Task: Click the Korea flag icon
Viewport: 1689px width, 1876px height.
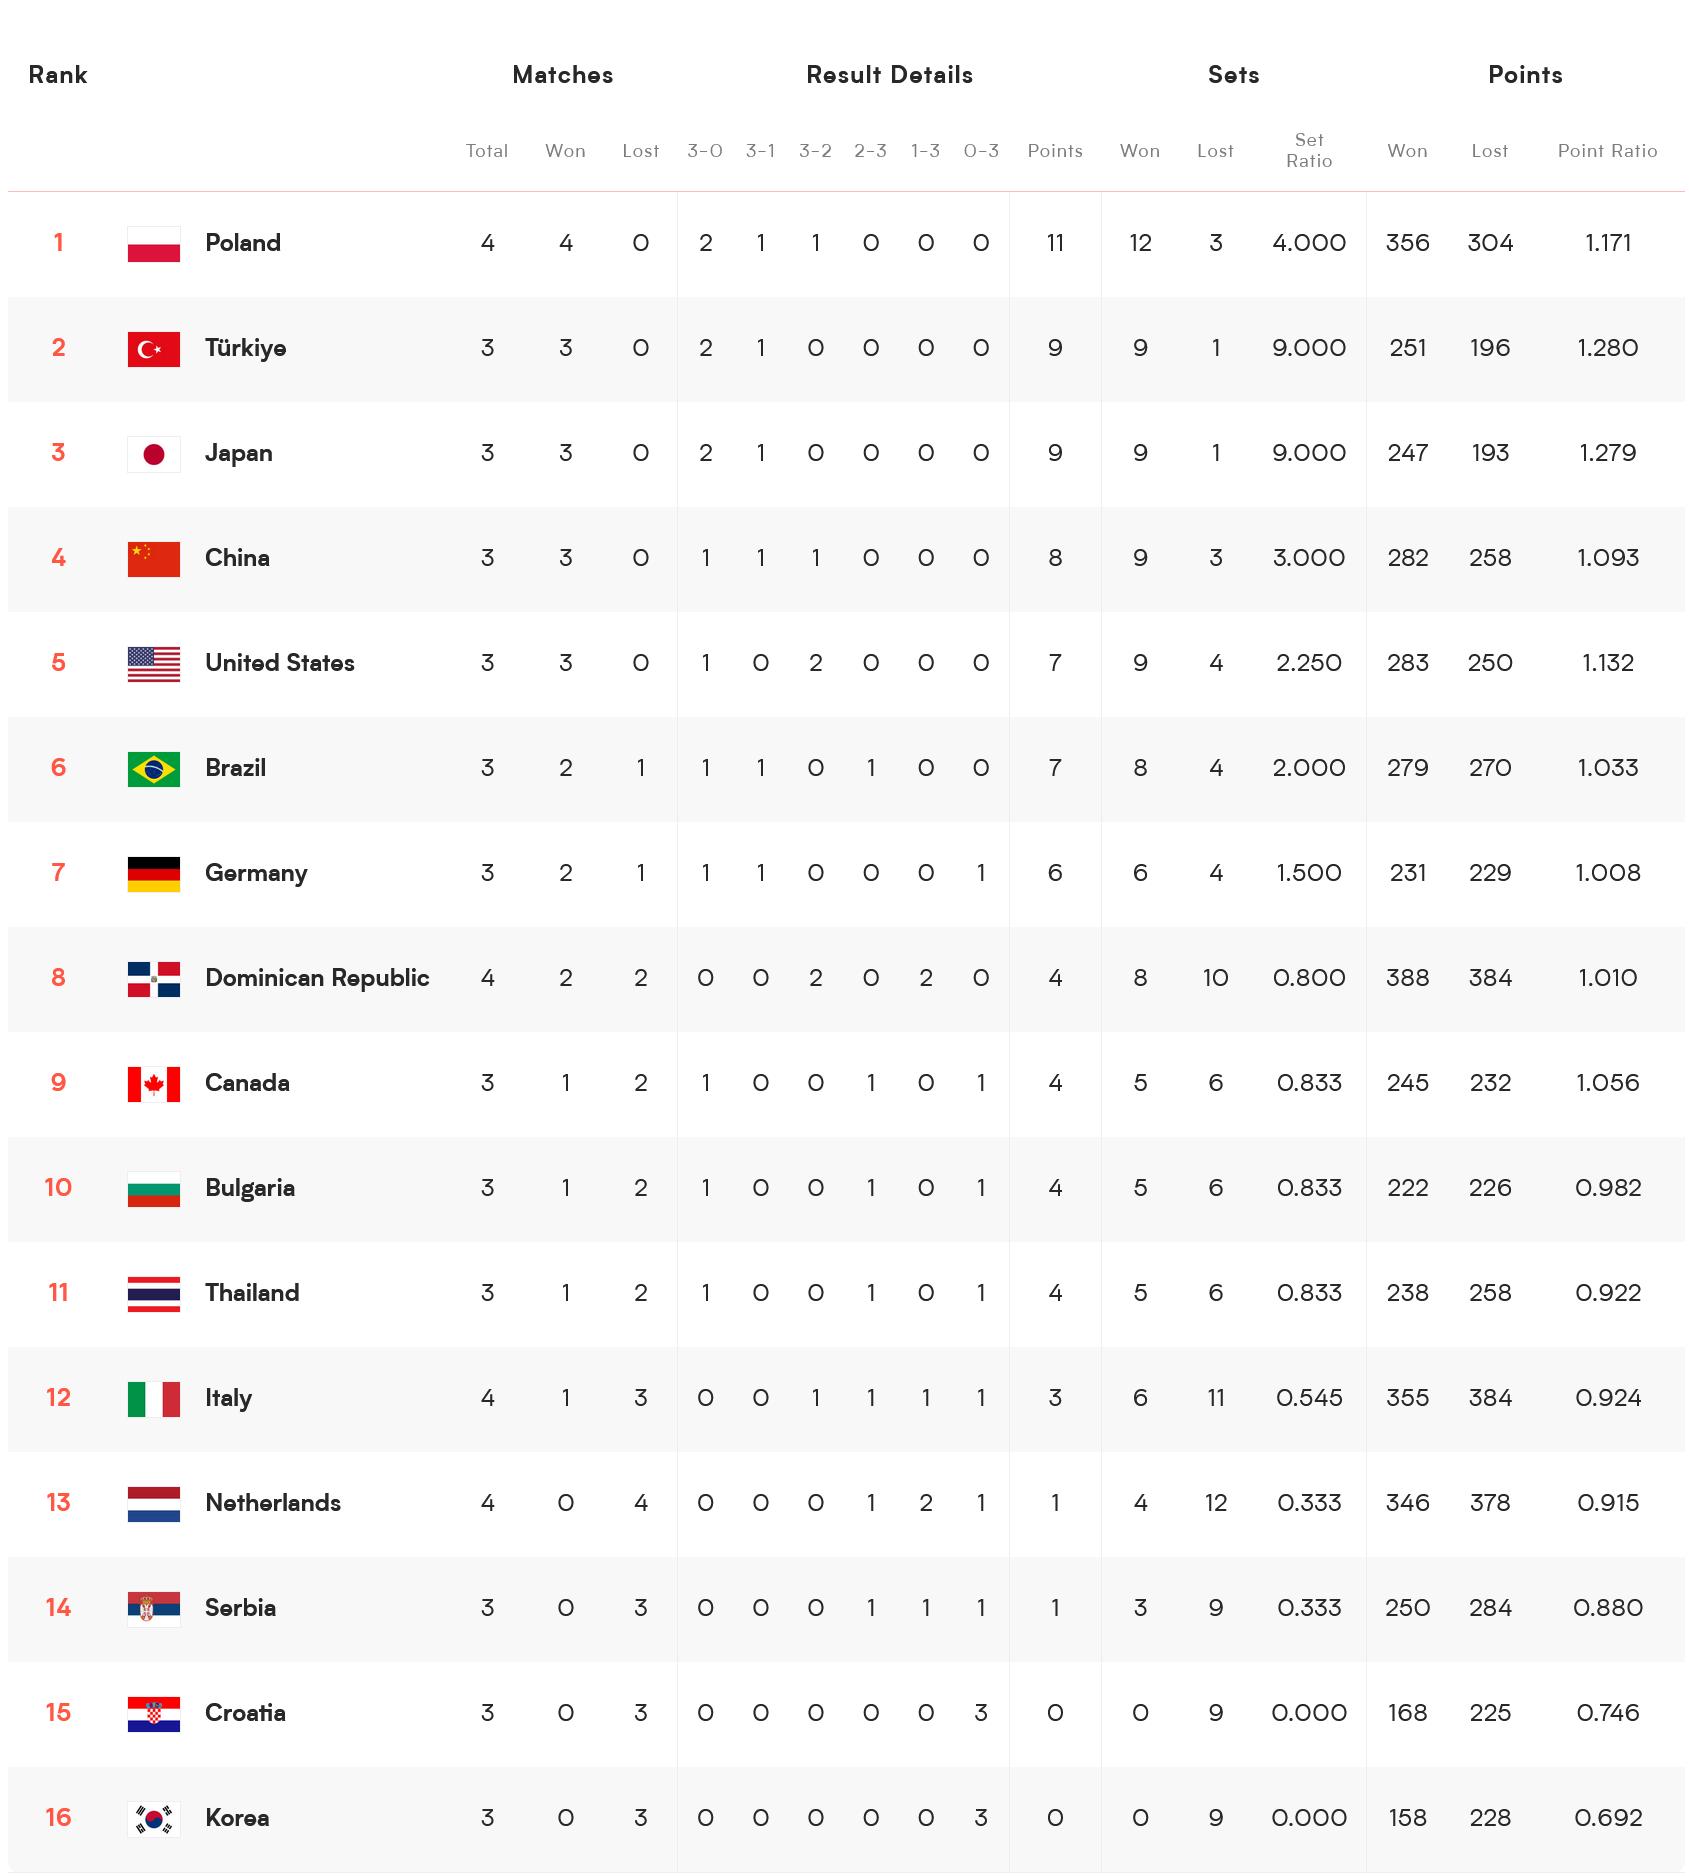Action: 153,1819
